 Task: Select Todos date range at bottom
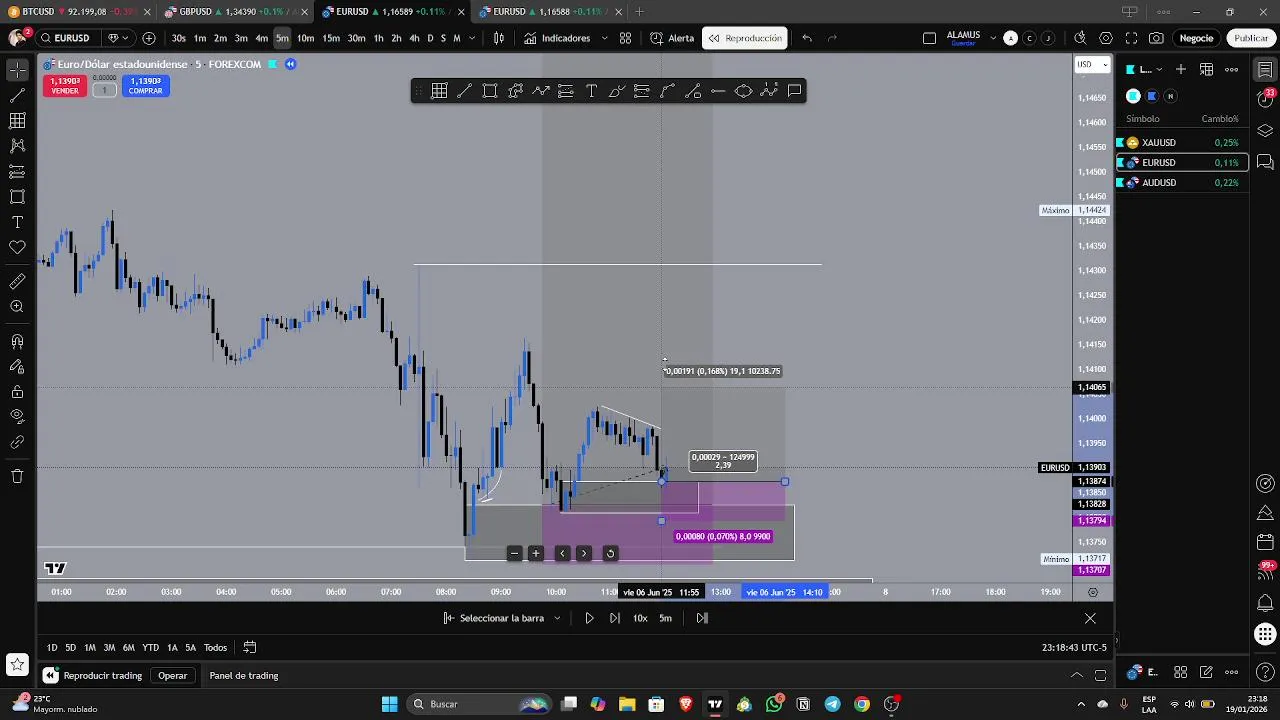coord(215,648)
